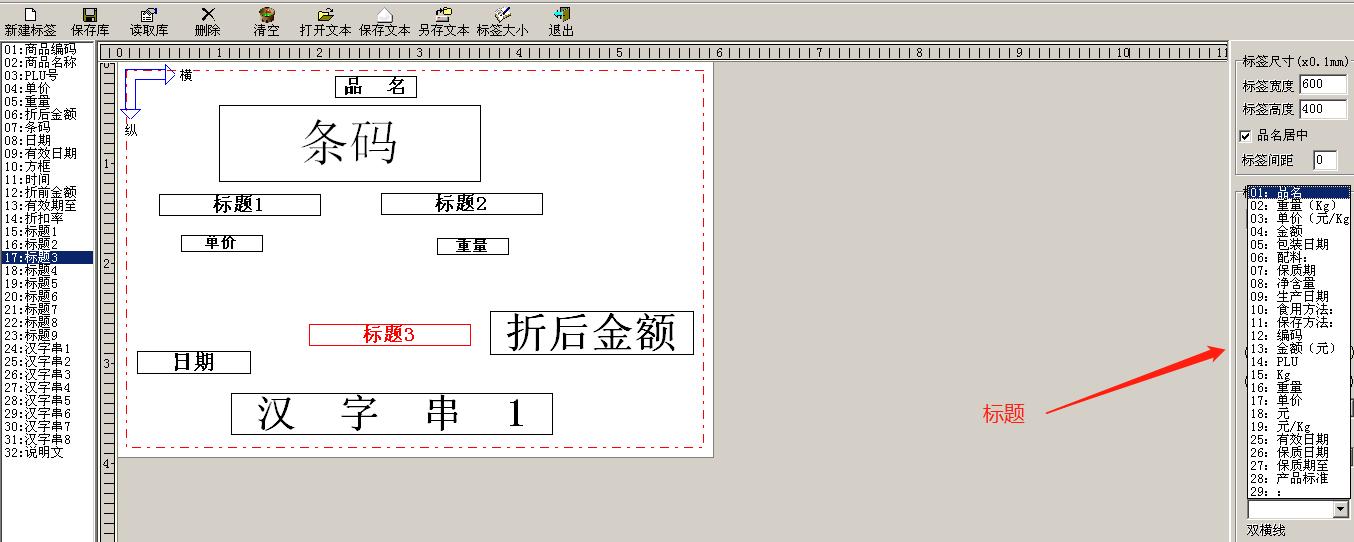The image size is (1354, 542).
Task: Click the 保存库 save library icon
Action: (x=90, y=15)
